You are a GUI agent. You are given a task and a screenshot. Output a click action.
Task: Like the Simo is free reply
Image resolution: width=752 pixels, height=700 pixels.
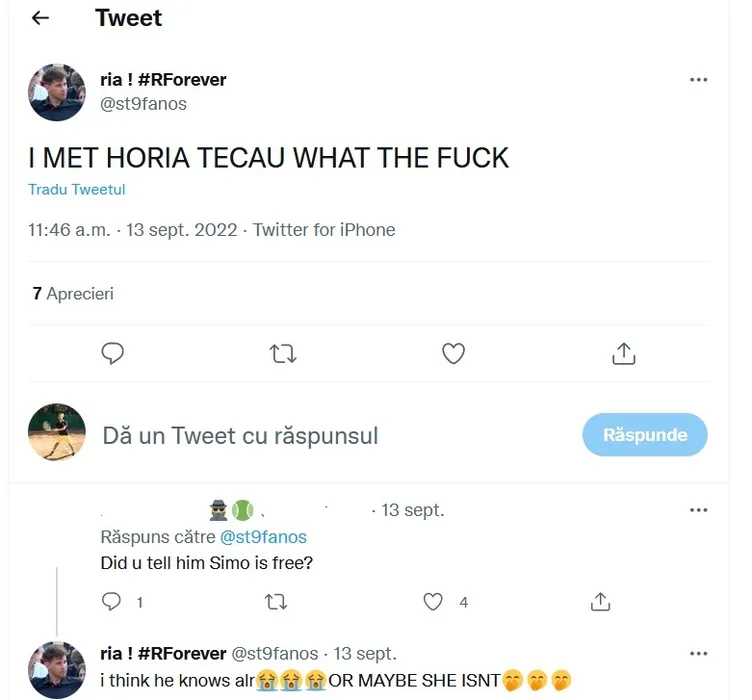(x=433, y=601)
